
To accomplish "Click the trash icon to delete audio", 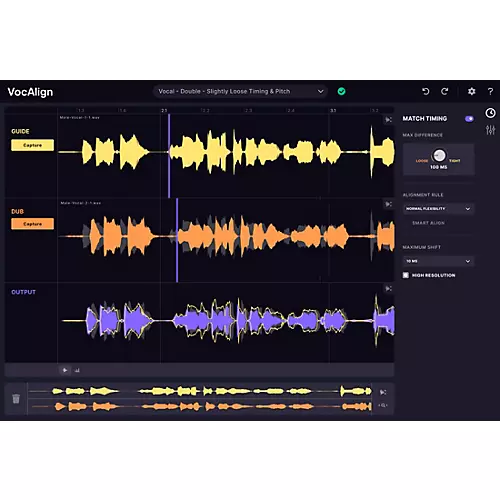I will coord(16,399).
